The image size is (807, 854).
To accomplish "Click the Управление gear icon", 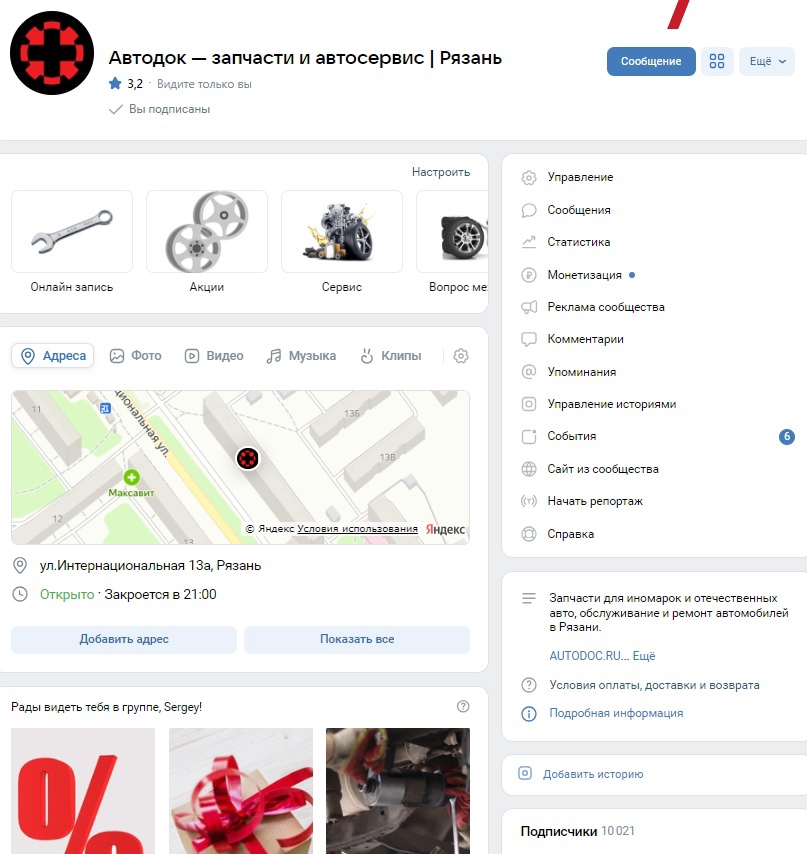I will [x=529, y=178].
